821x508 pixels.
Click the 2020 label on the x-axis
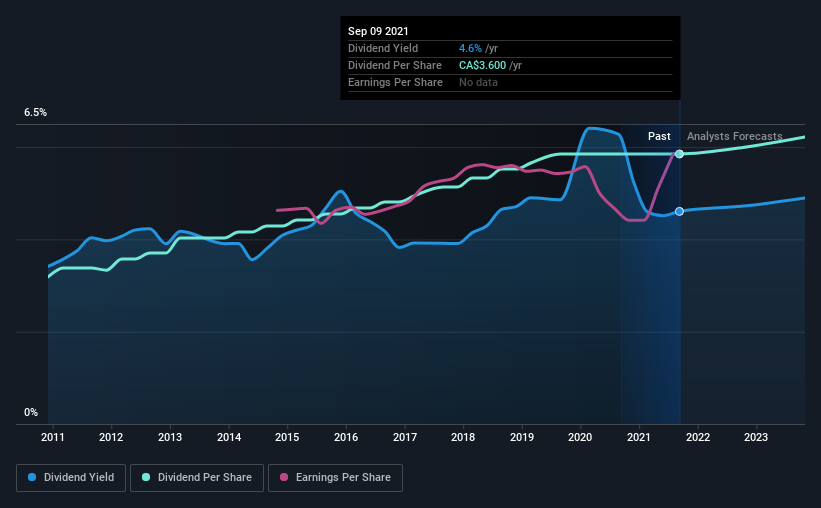[580, 437]
